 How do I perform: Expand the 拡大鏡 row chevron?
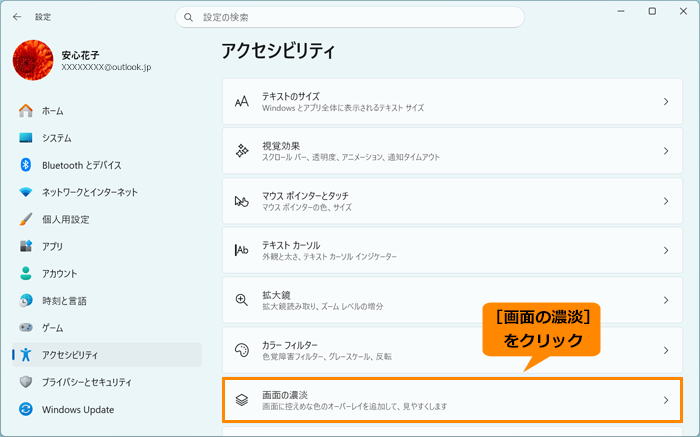(666, 300)
